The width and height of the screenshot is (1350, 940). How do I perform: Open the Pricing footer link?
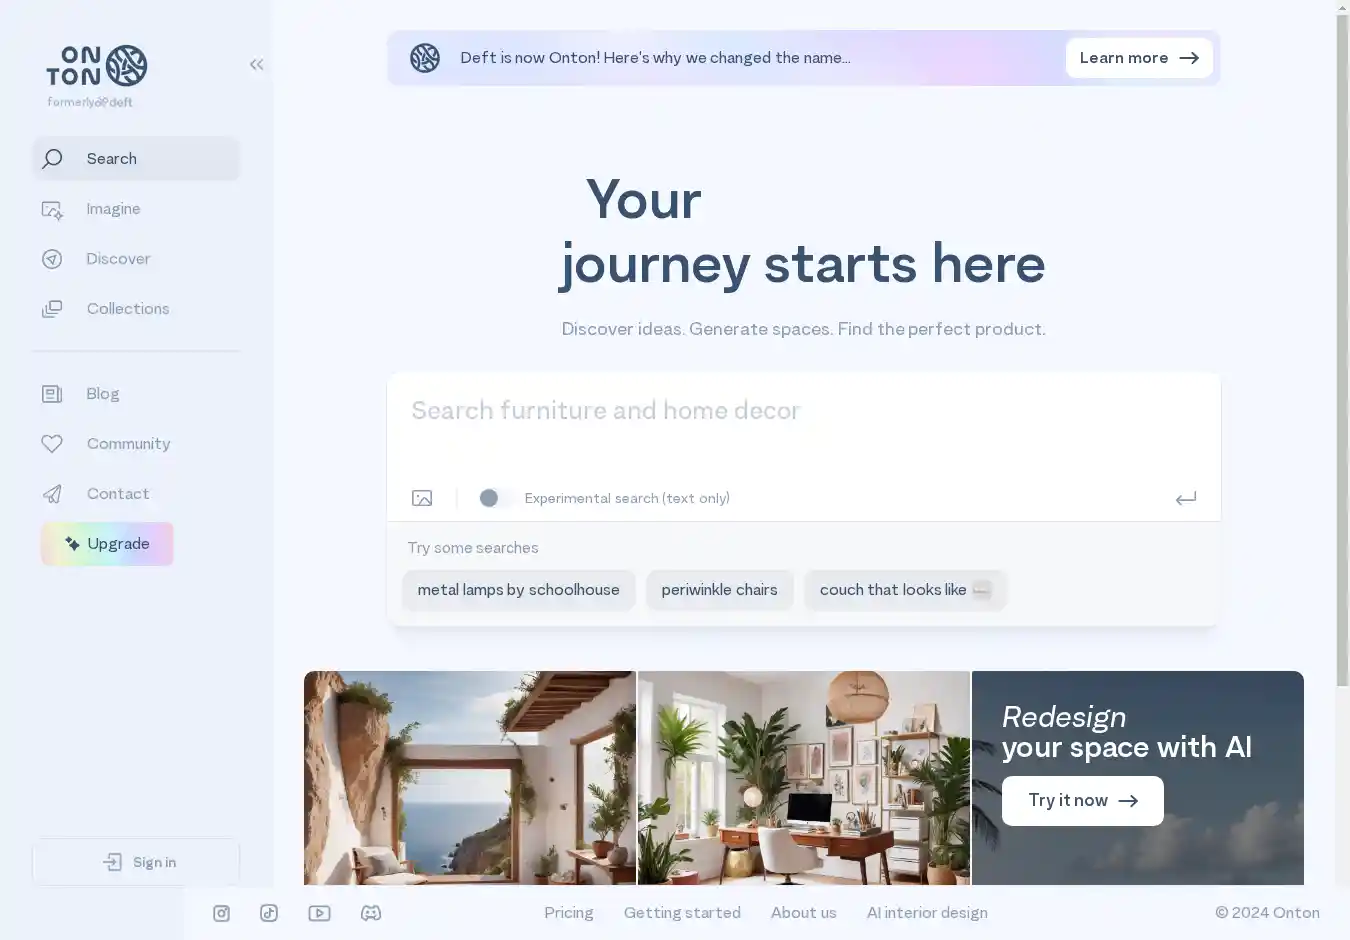coord(569,913)
